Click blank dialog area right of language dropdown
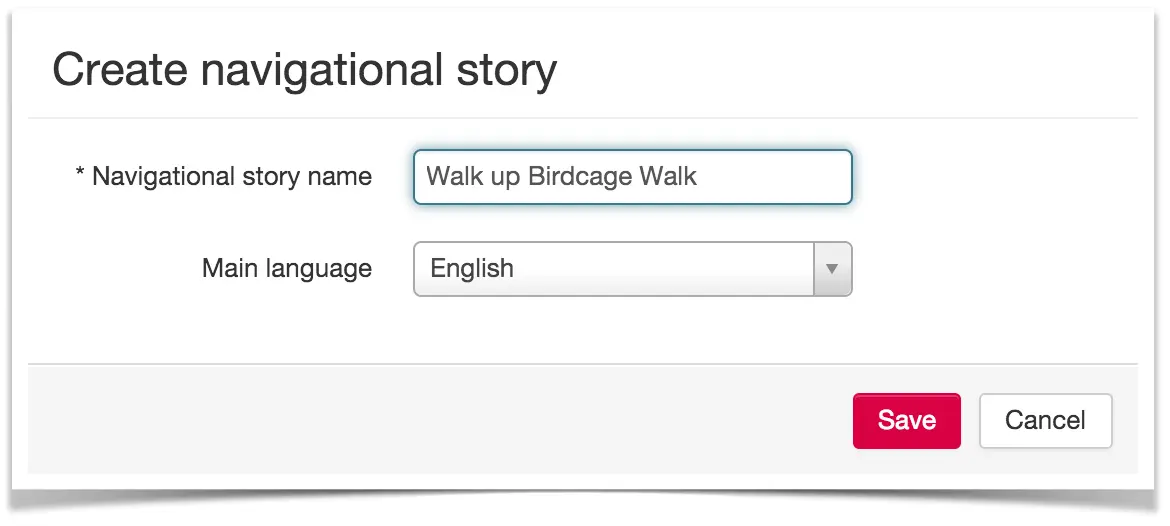 click(992, 269)
